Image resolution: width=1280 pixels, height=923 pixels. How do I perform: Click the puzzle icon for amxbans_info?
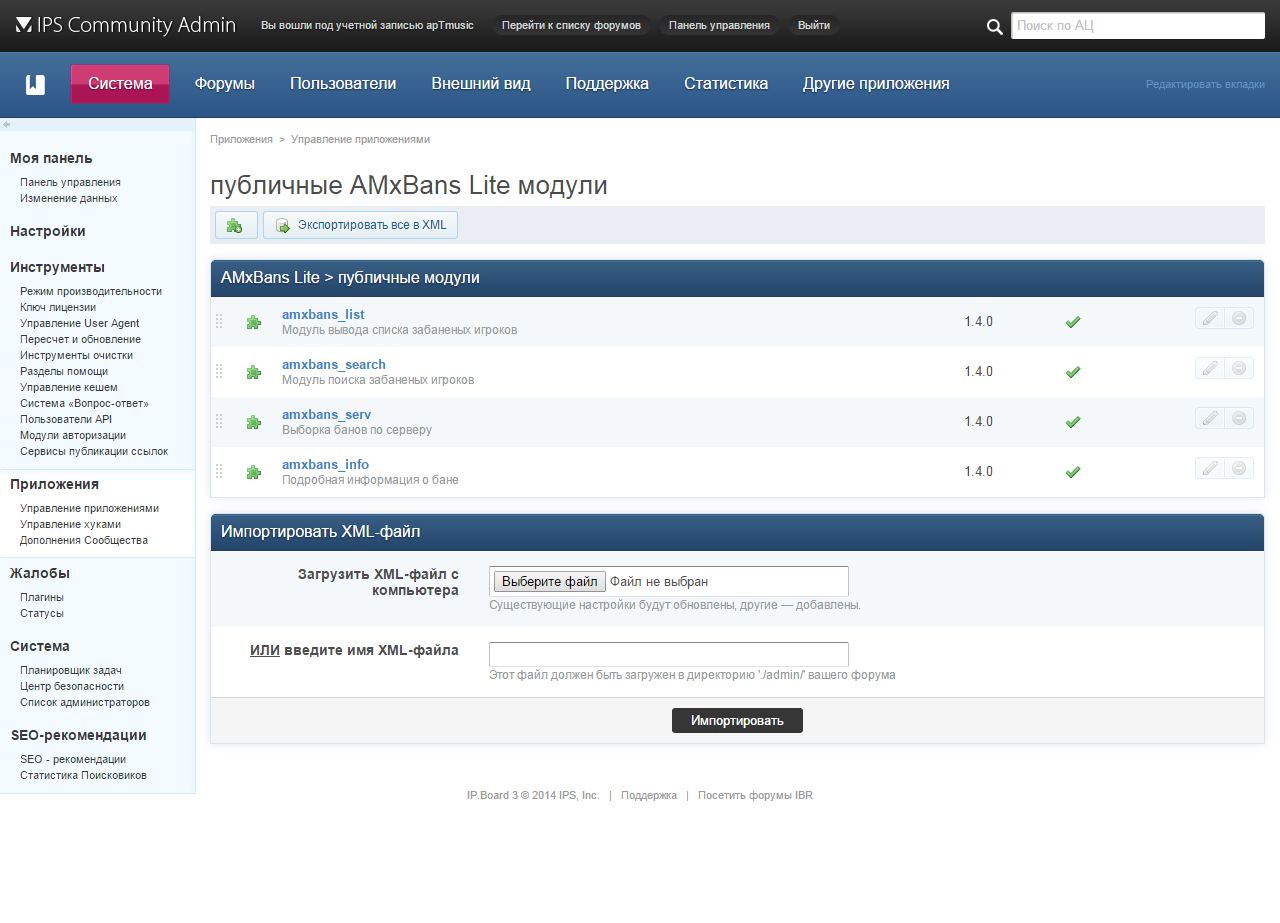coord(254,472)
